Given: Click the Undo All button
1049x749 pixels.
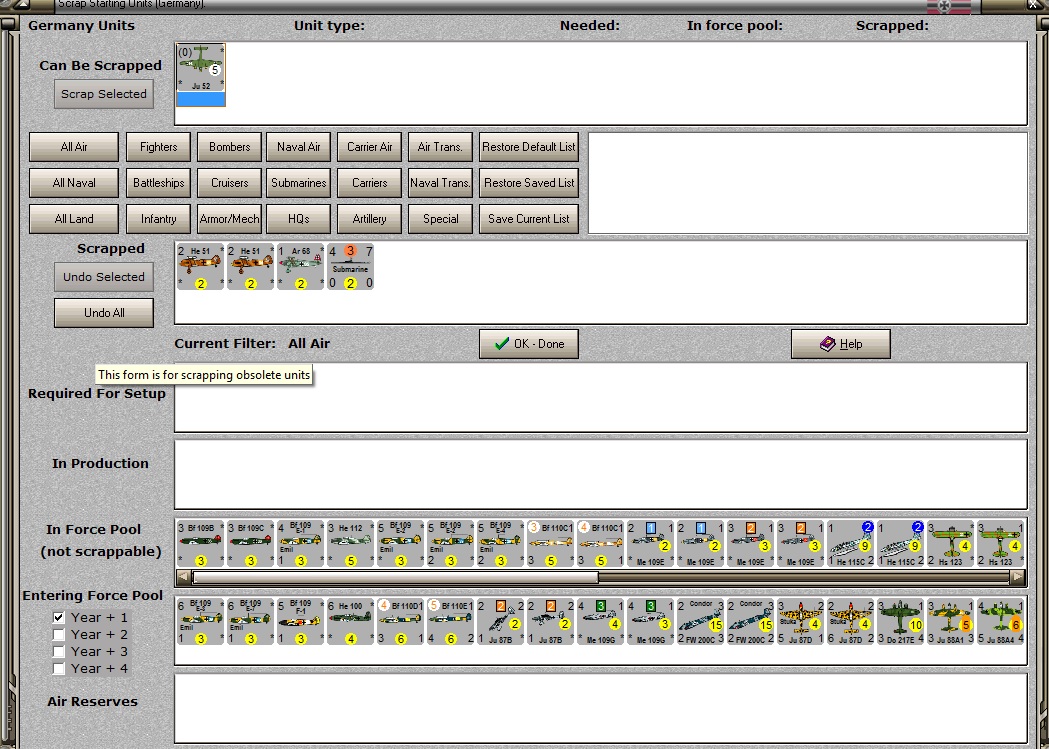Looking at the screenshot, I should (x=104, y=312).
